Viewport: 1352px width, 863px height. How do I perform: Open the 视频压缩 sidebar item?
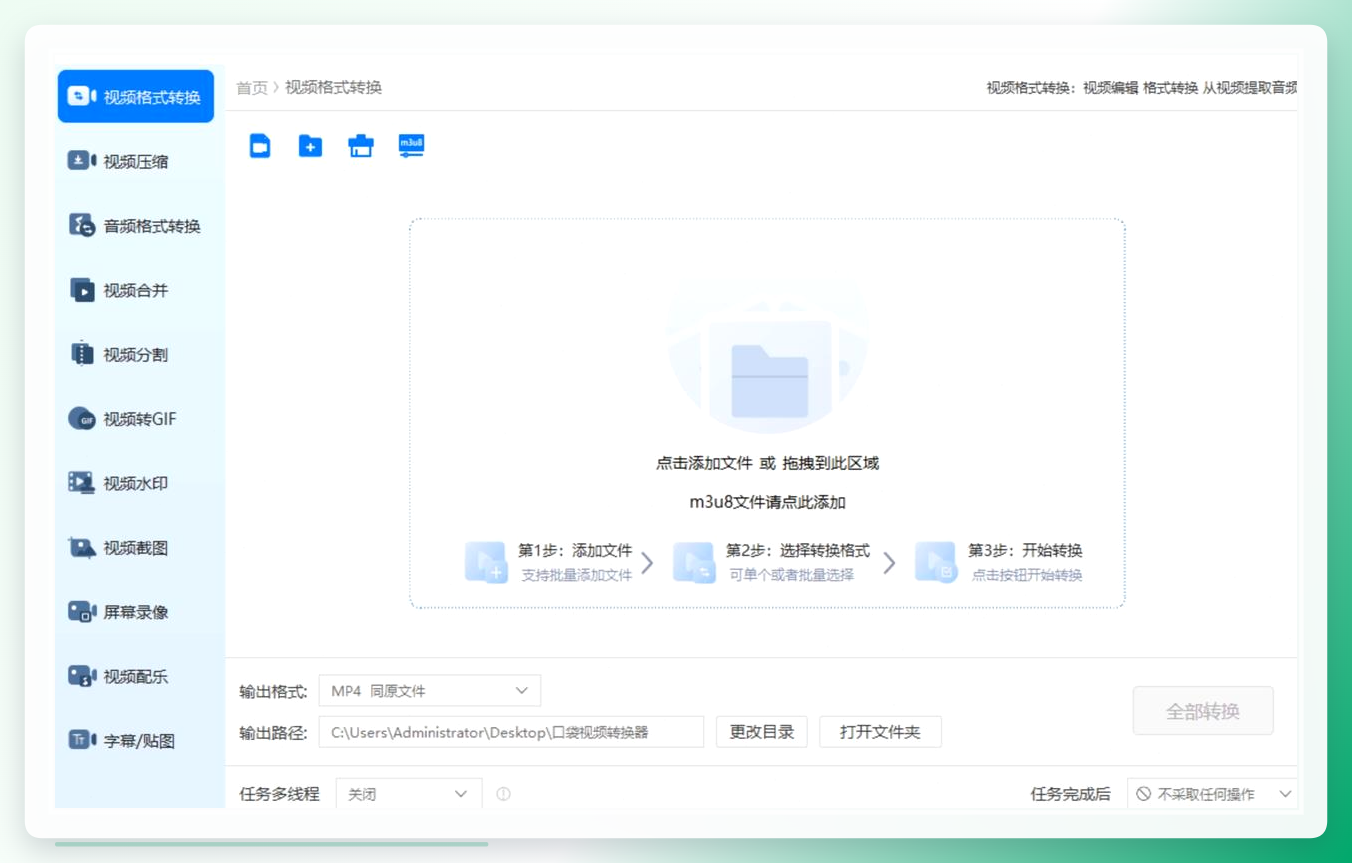(x=136, y=161)
